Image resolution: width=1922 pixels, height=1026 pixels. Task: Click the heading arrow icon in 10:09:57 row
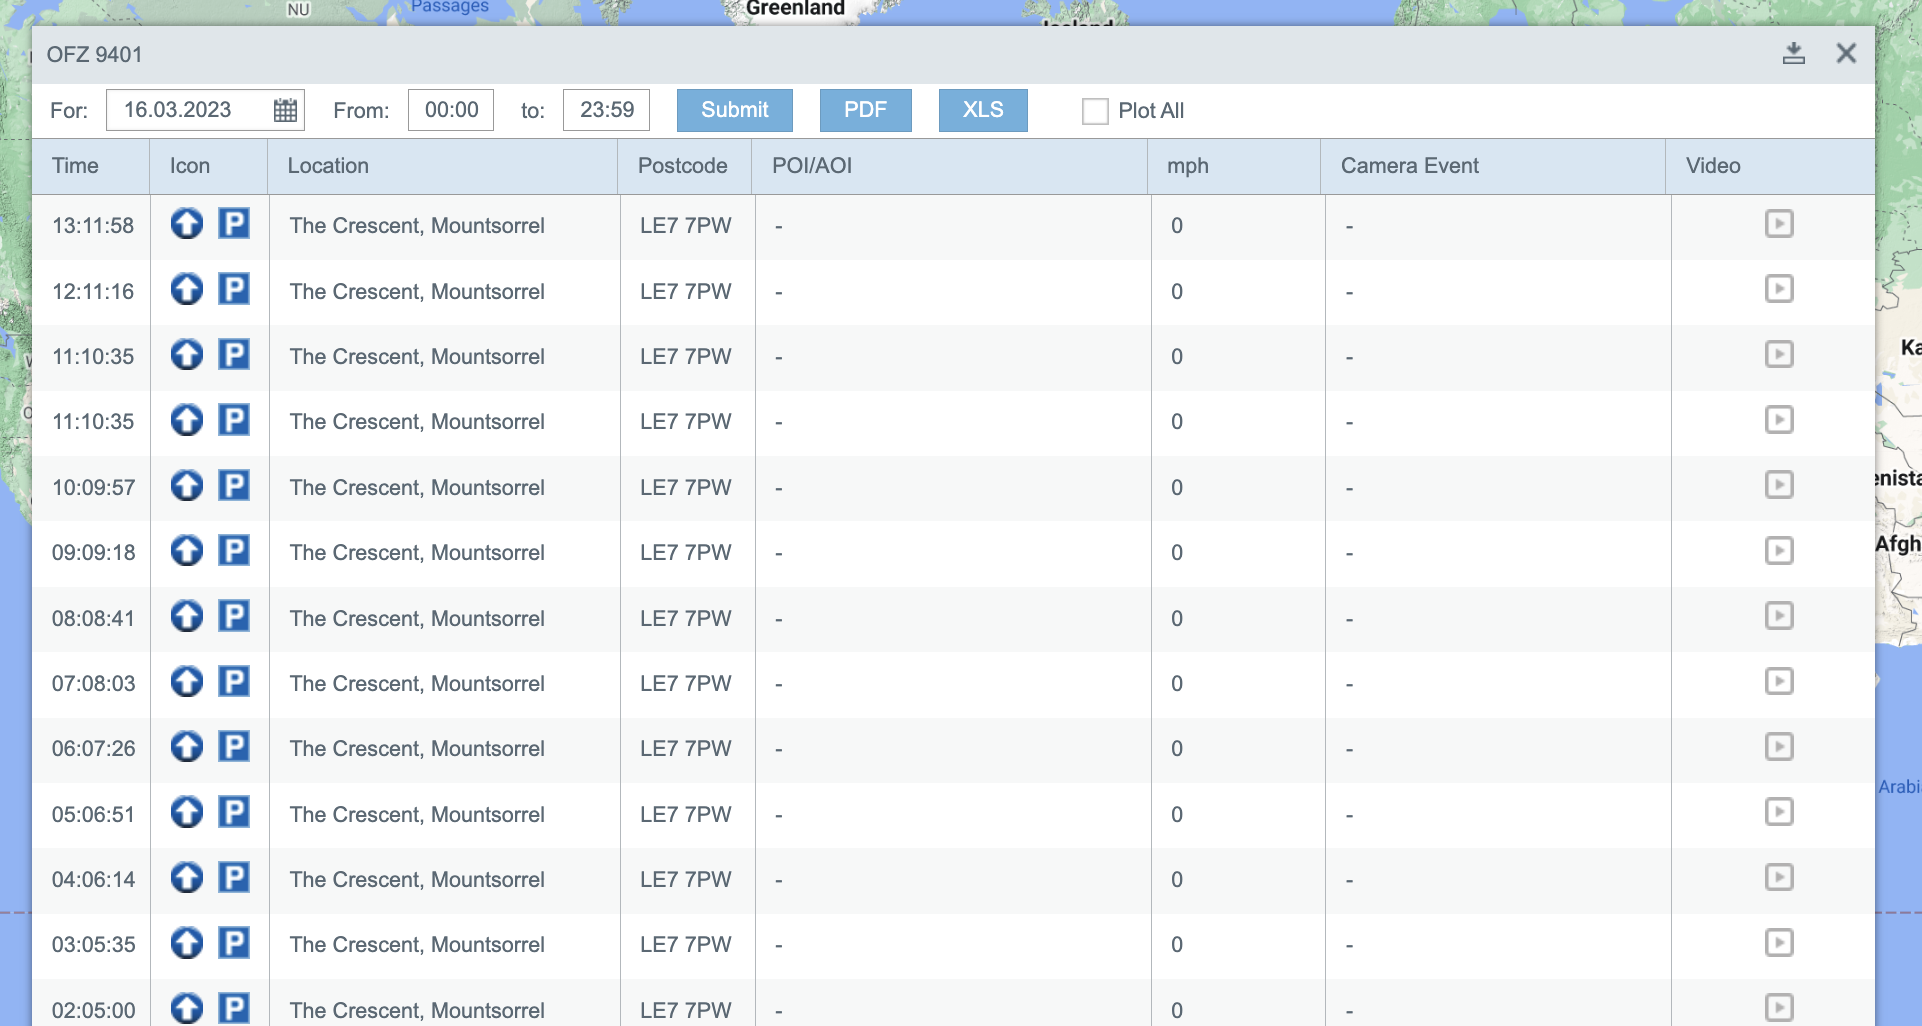coord(187,486)
